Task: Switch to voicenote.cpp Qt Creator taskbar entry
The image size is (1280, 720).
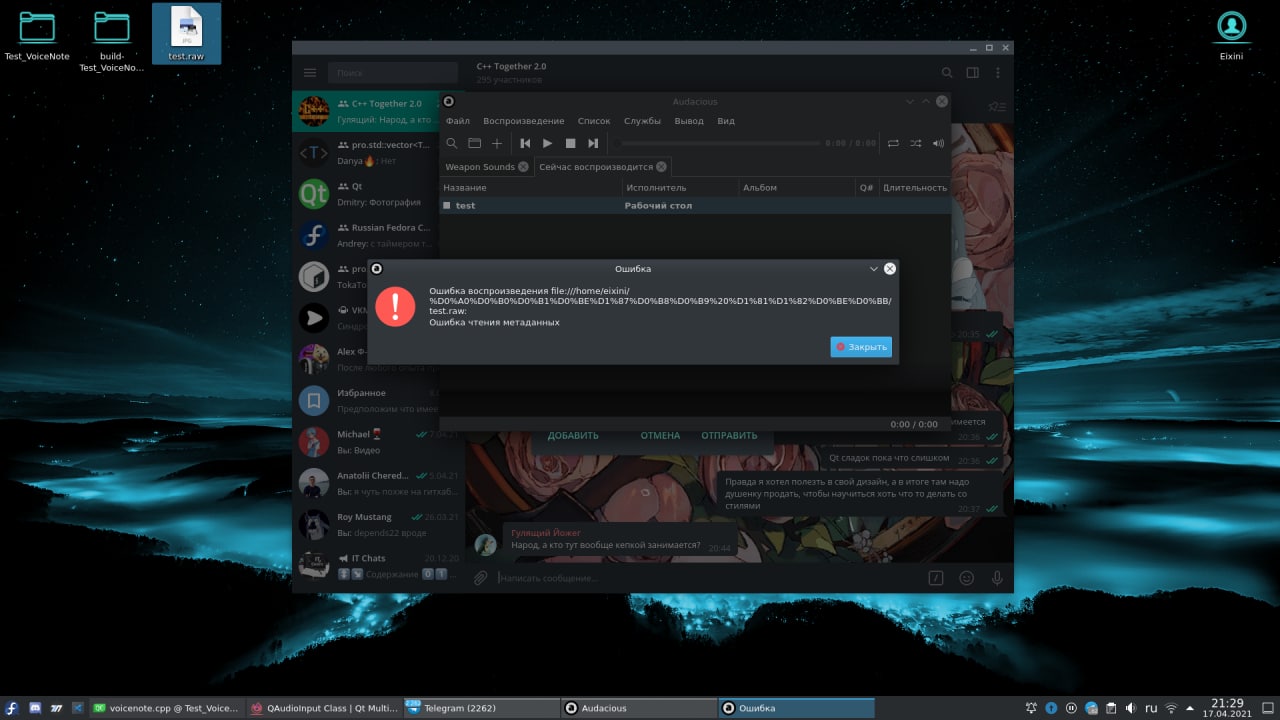Action: click(x=166, y=708)
